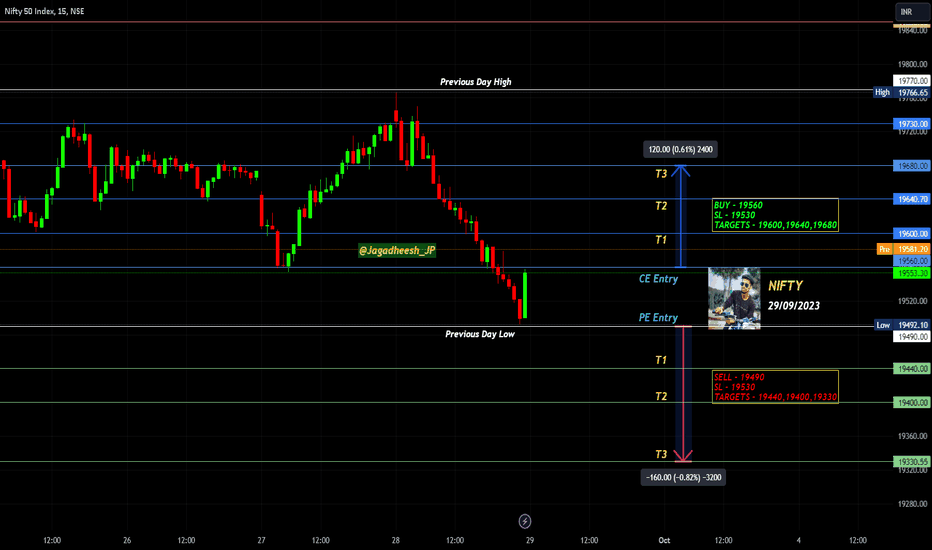This screenshot has height=550, width=932.
Task: Click the red downward measure arrow
Action: pos(684,394)
